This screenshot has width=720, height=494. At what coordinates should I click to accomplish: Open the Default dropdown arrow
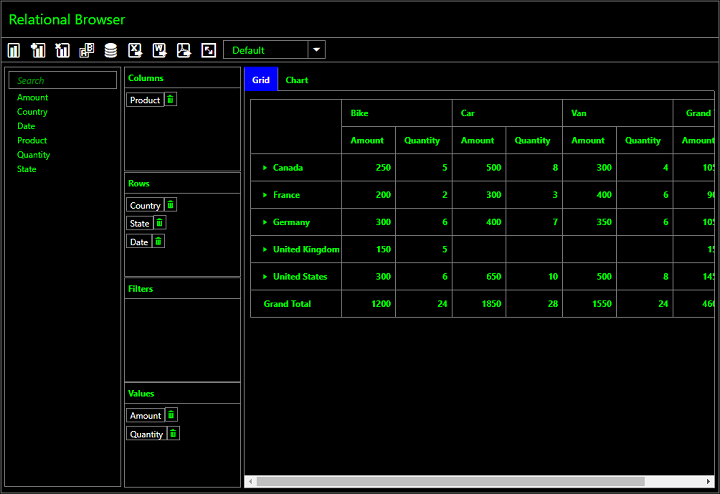tap(317, 50)
